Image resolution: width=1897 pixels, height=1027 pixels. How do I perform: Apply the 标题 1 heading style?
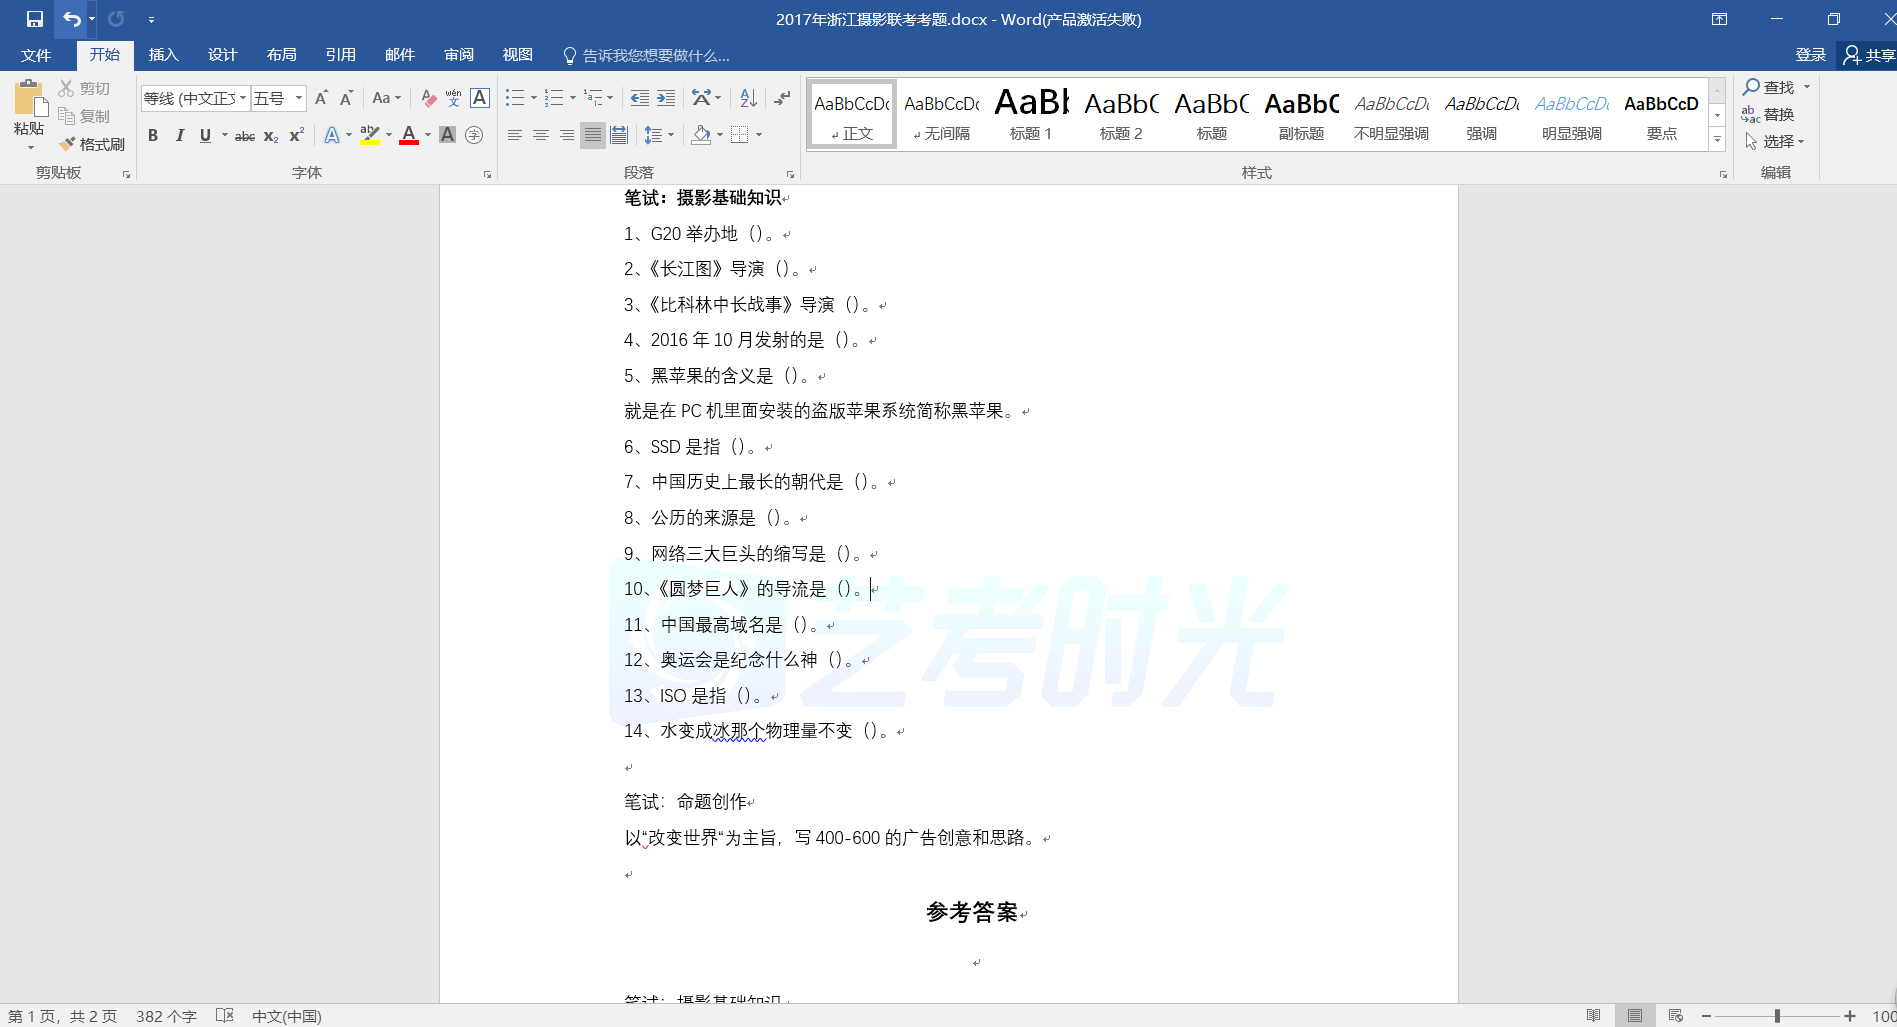1031,114
